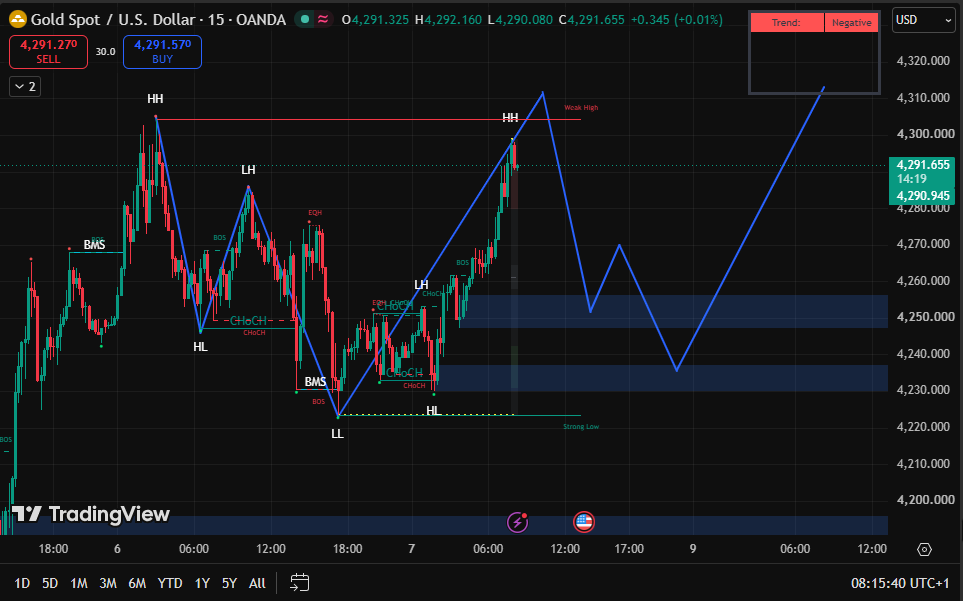Select the 1M time range
The width and height of the screenshot is (963, 601).
(x=79, y=583)
